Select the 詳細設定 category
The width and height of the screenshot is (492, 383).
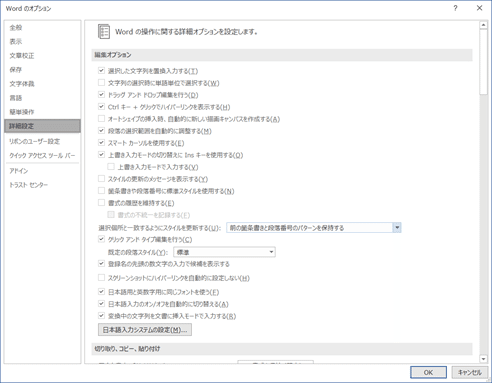click(x=42, y=126)
